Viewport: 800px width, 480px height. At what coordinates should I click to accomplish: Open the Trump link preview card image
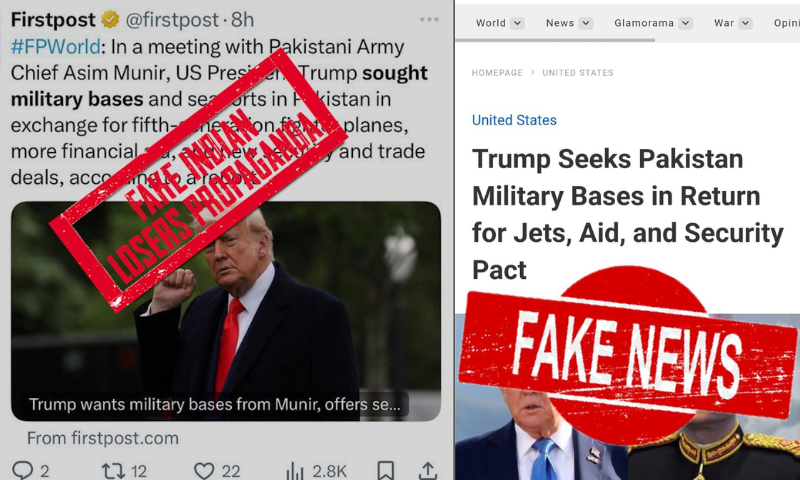(226, 311)
